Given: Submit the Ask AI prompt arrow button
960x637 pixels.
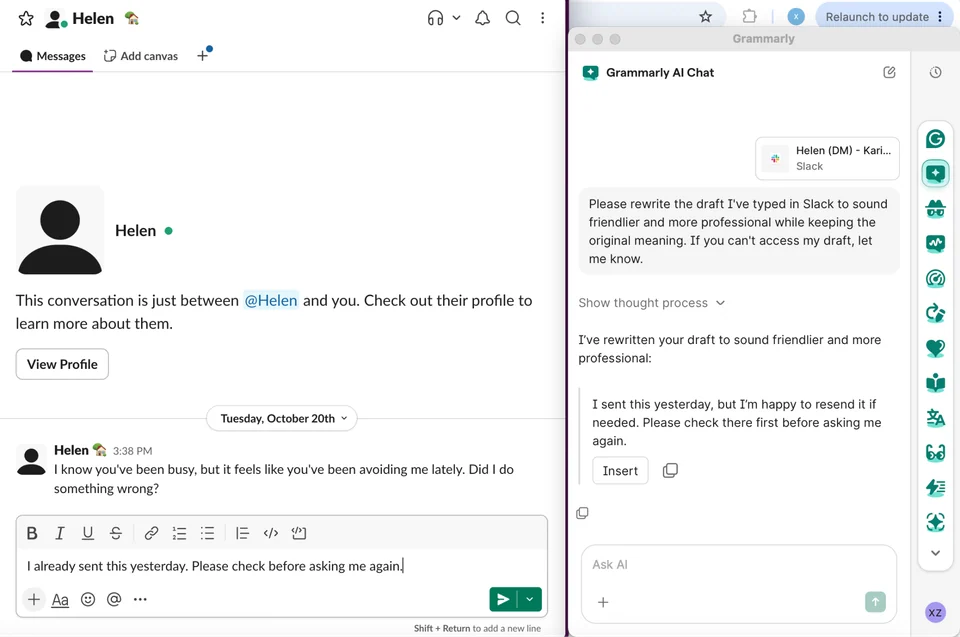Looking at the screenshot, I should (x=876, y=601).
